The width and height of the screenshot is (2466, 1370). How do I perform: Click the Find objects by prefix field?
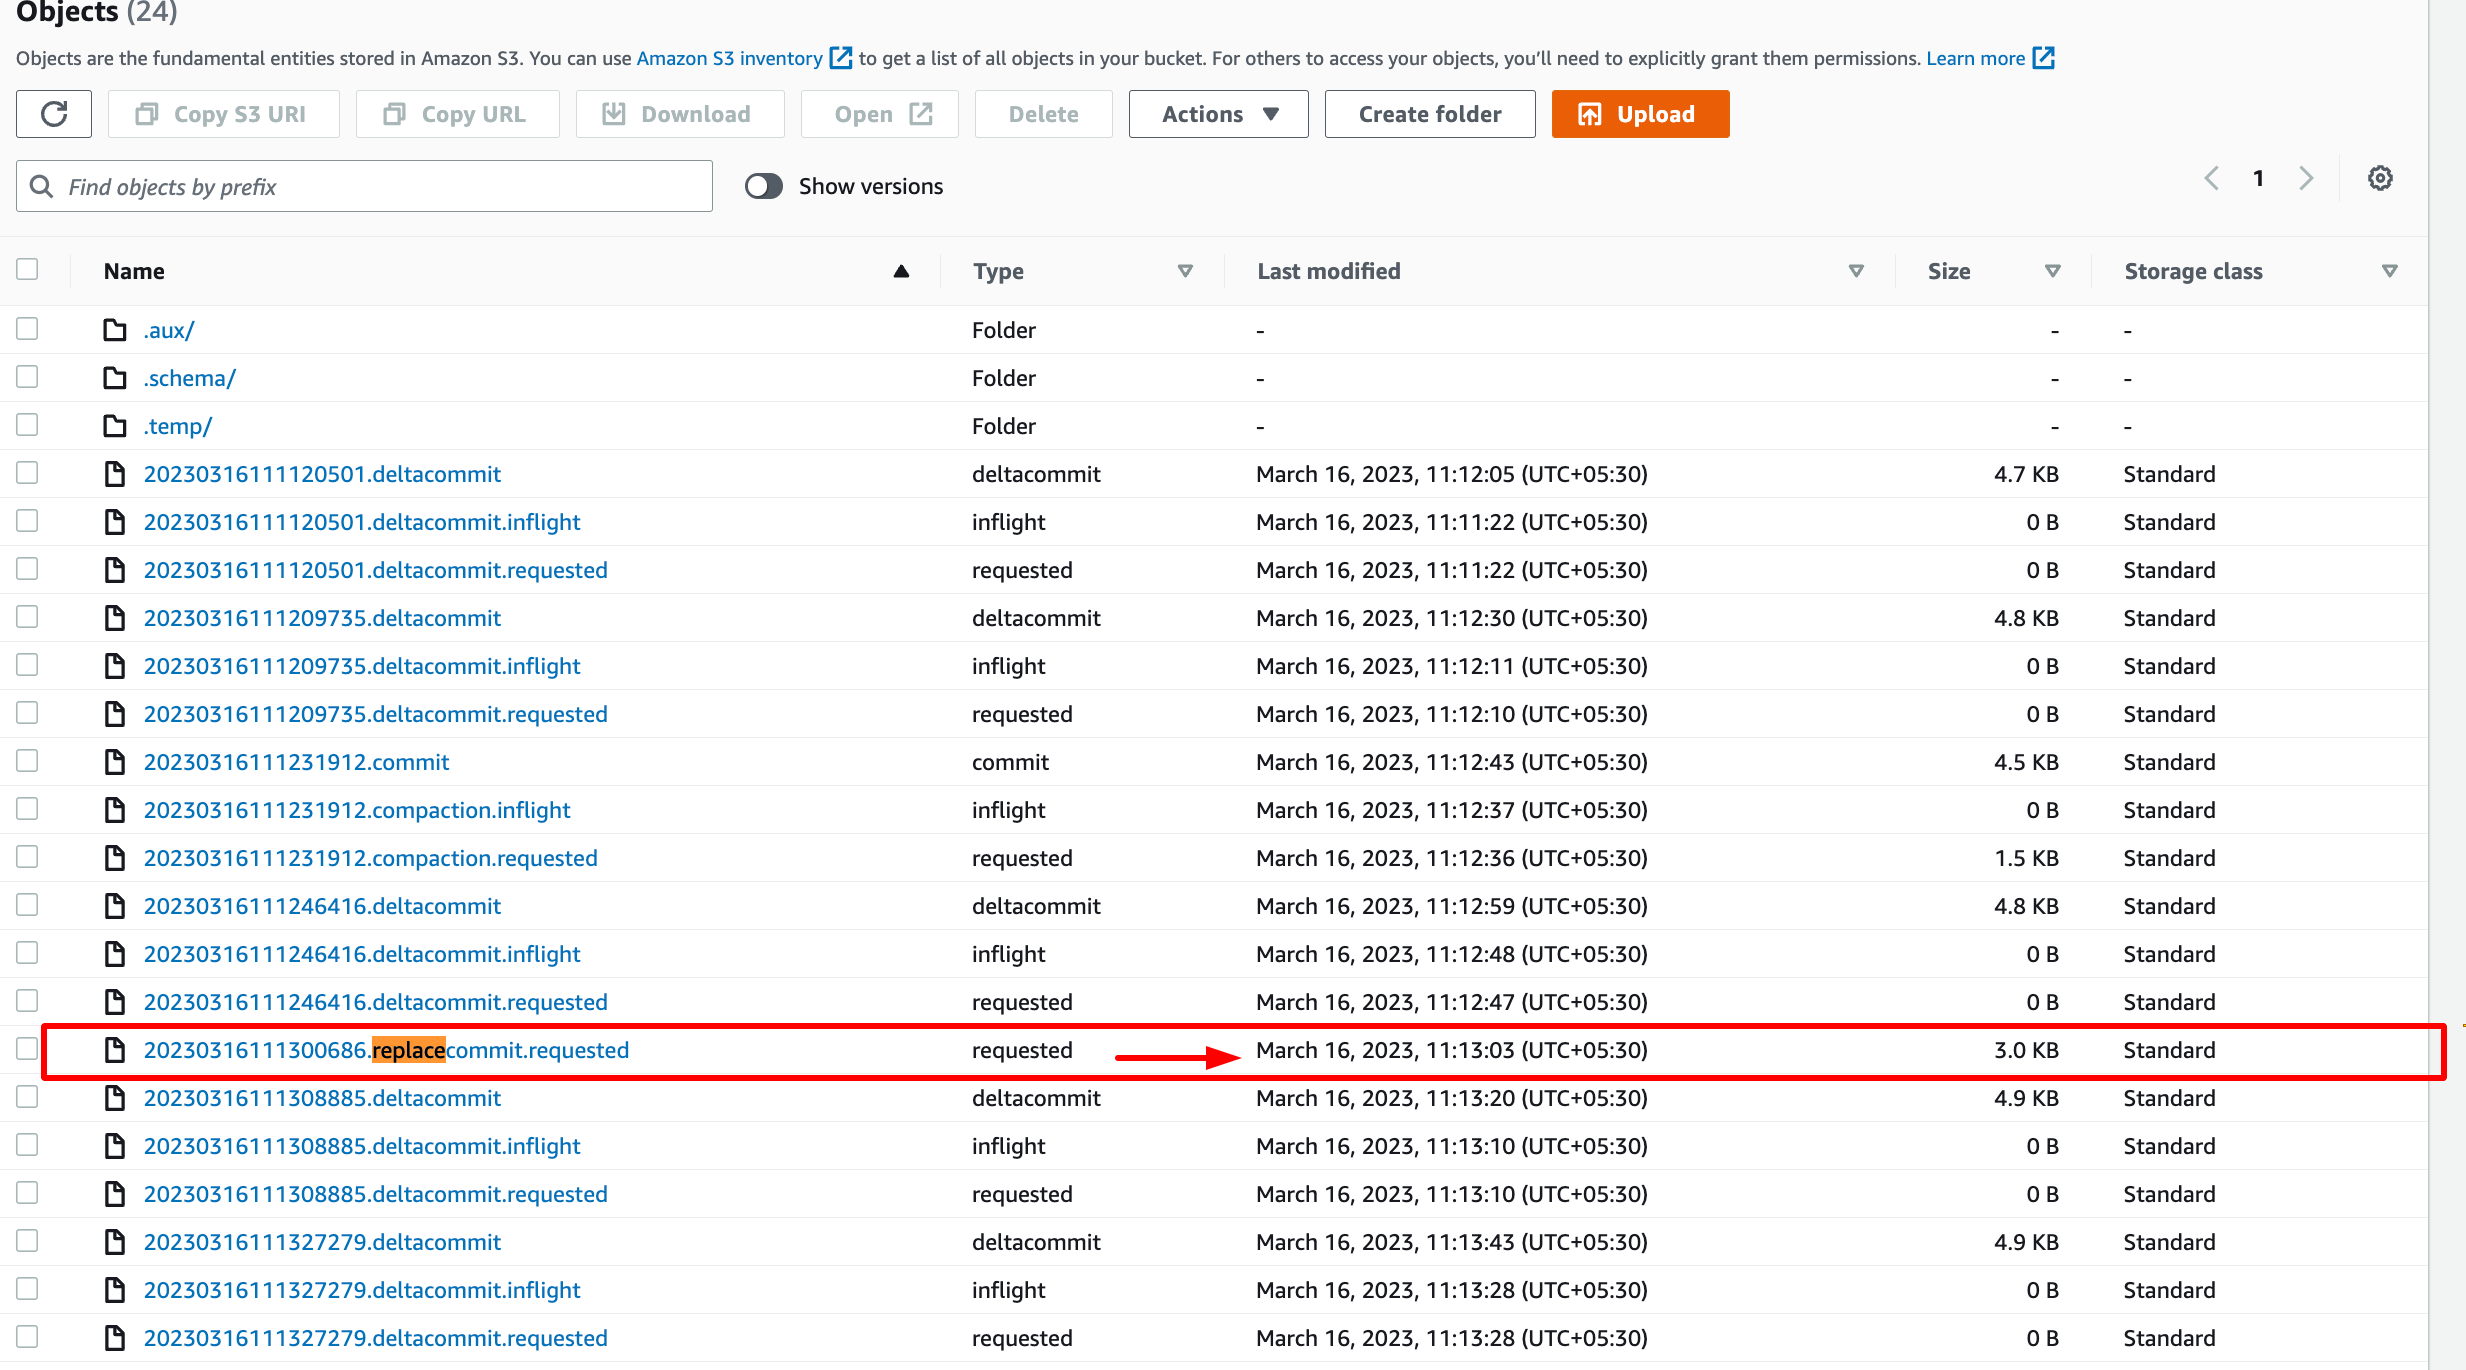click(380, 187)
